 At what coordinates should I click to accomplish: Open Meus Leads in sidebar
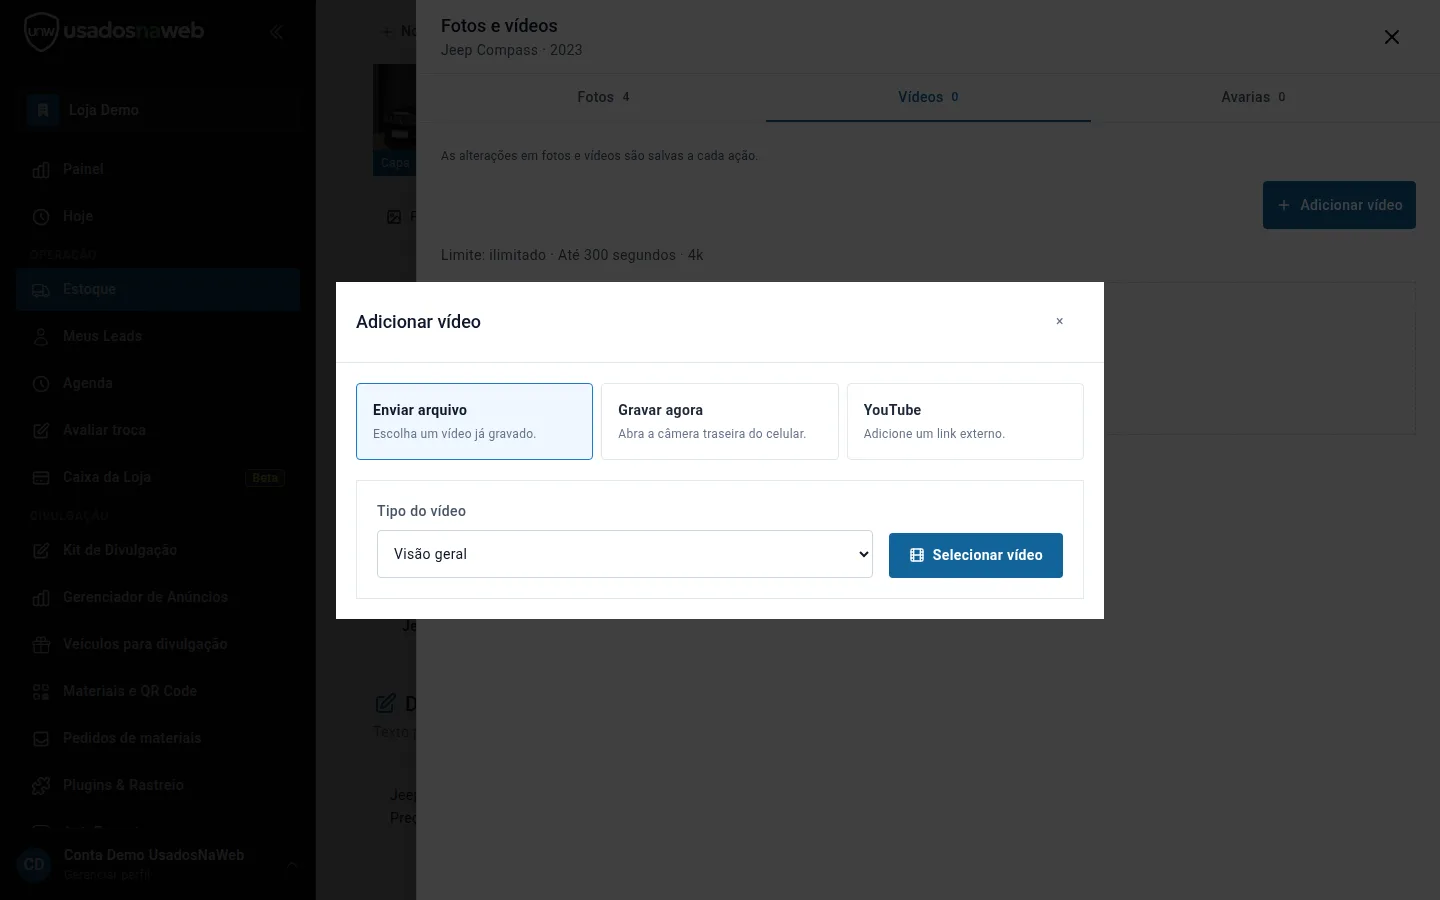pyautogui.click(x=158, y=336)
